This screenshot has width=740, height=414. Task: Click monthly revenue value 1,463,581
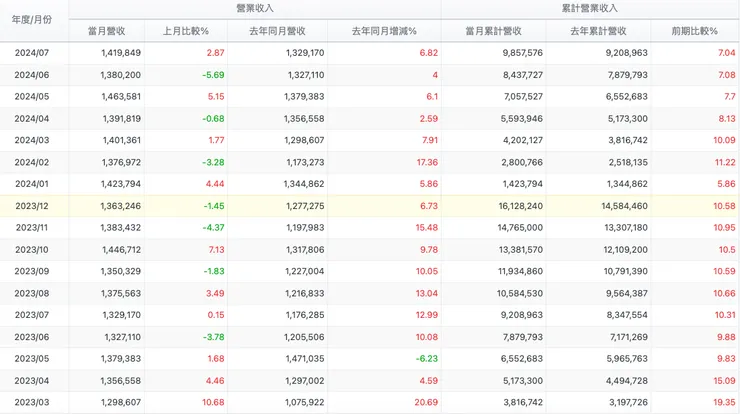click(121, 97)
